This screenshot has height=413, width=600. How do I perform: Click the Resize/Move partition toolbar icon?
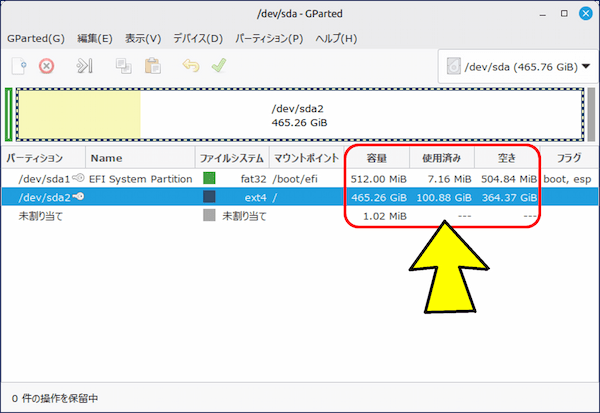[85, 67]
